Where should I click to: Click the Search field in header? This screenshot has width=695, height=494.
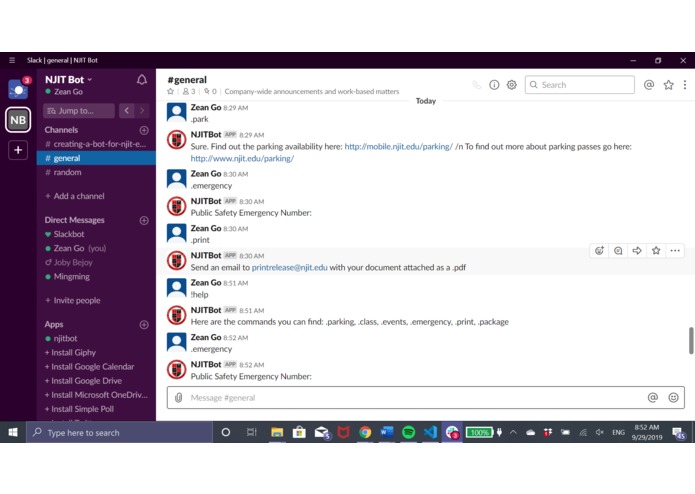tap(580, 85)
